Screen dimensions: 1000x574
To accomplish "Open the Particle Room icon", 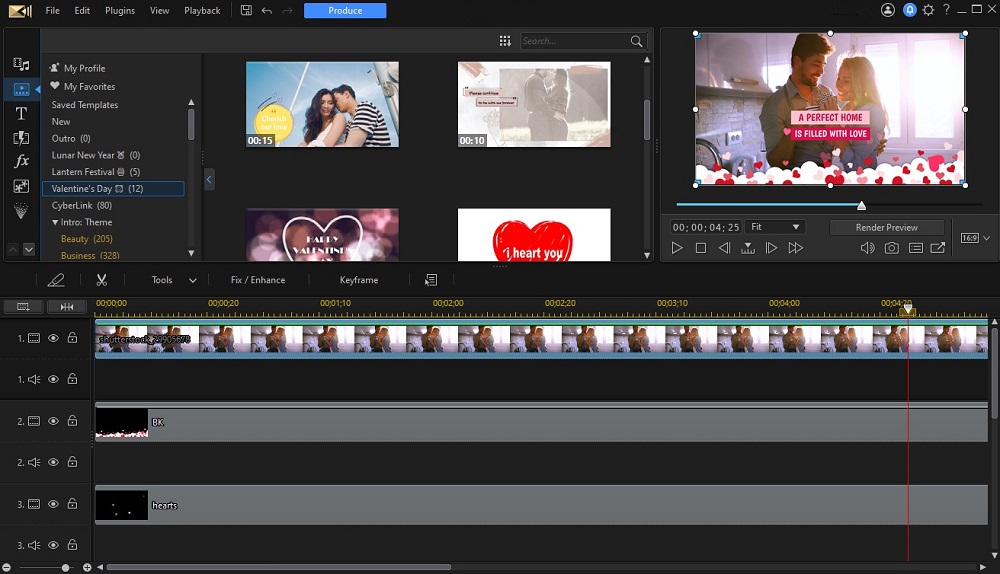I will [x=21, y=210].
